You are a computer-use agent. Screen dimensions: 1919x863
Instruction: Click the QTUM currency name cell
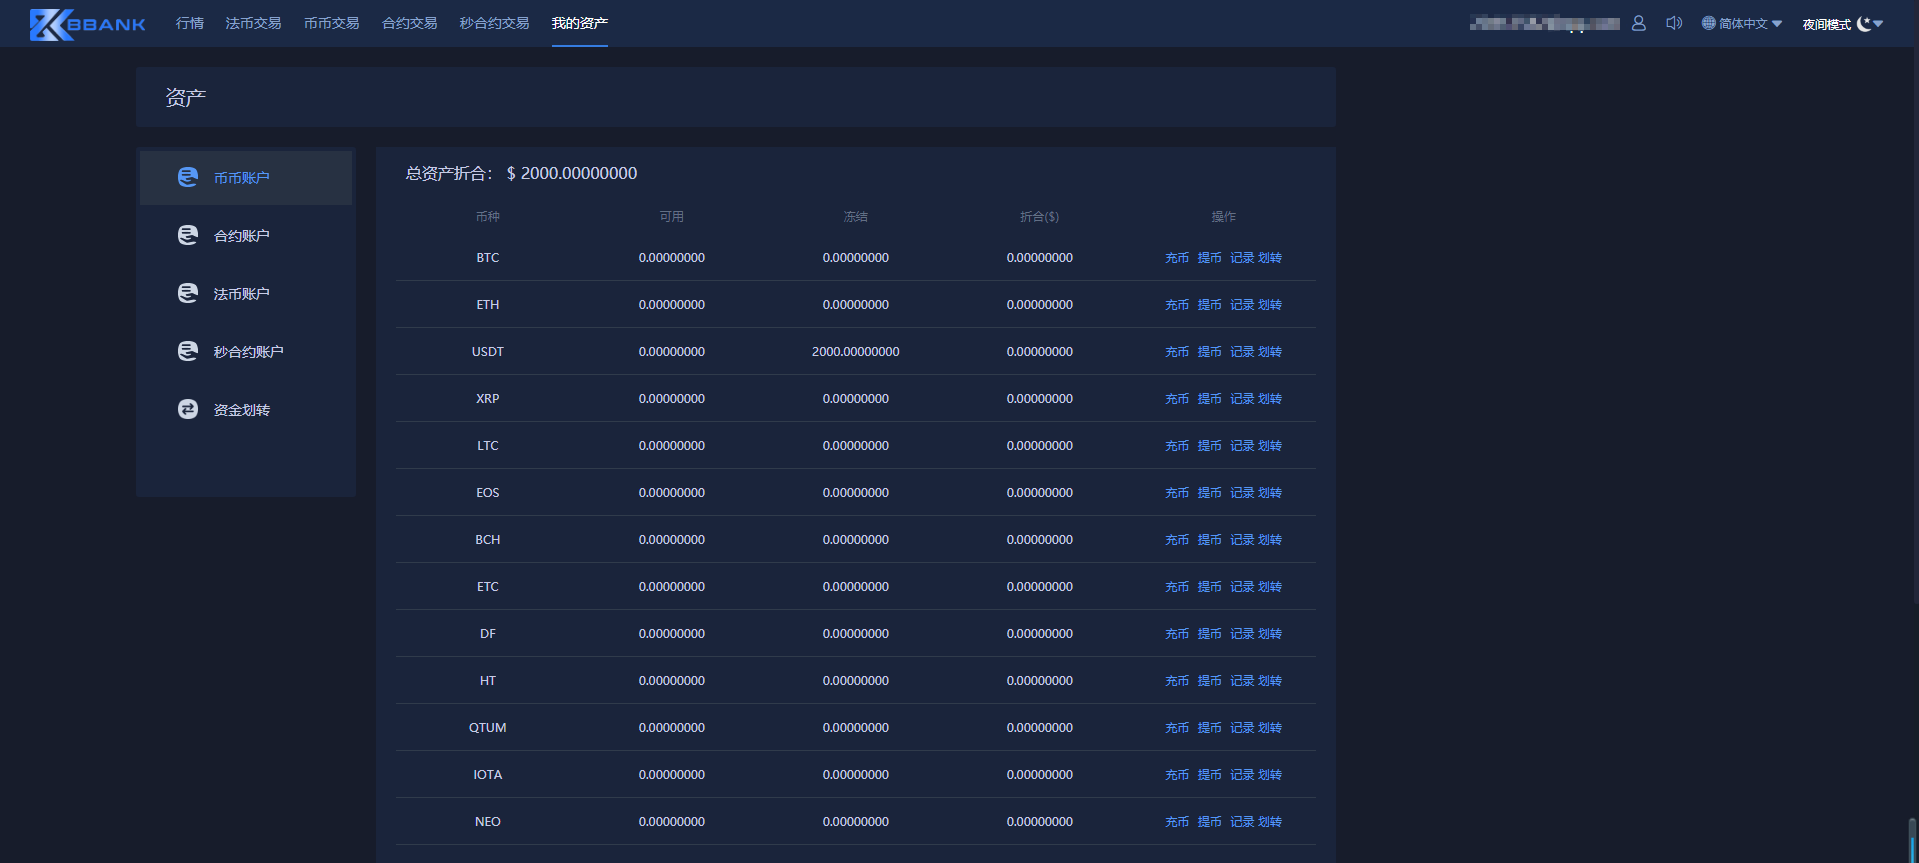pos(488,728)
